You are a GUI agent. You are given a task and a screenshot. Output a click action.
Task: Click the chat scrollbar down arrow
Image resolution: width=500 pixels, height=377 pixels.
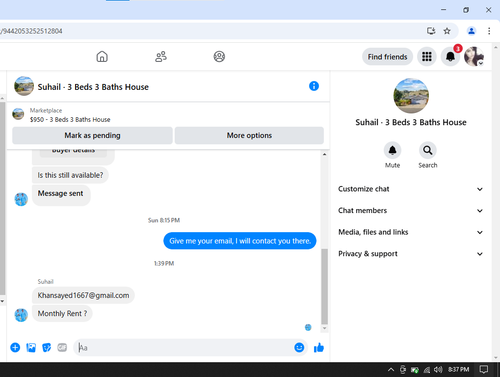coord(324,328)
